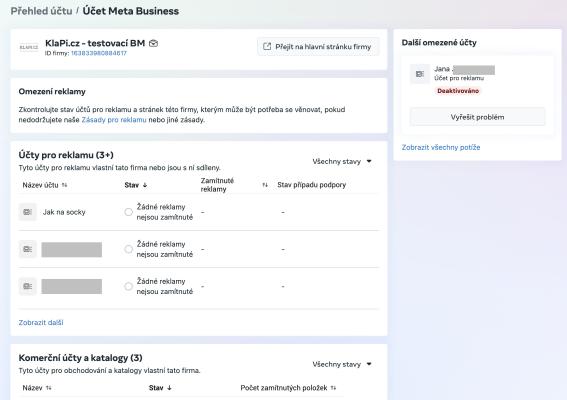The width and height of the screenshot is (567, 400).
Task: Open company ID 163833980884617 link
Action: pos(99,53)
